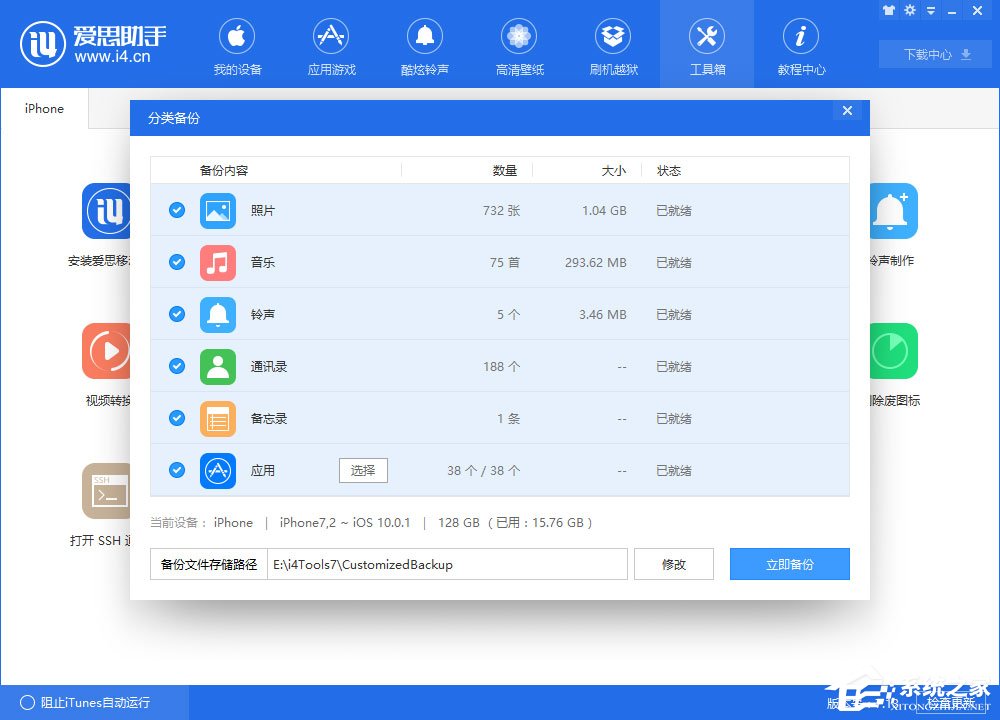Select the 视频转换 video conversion tool
The image size is (1000, 720).
tap(106, 352)
